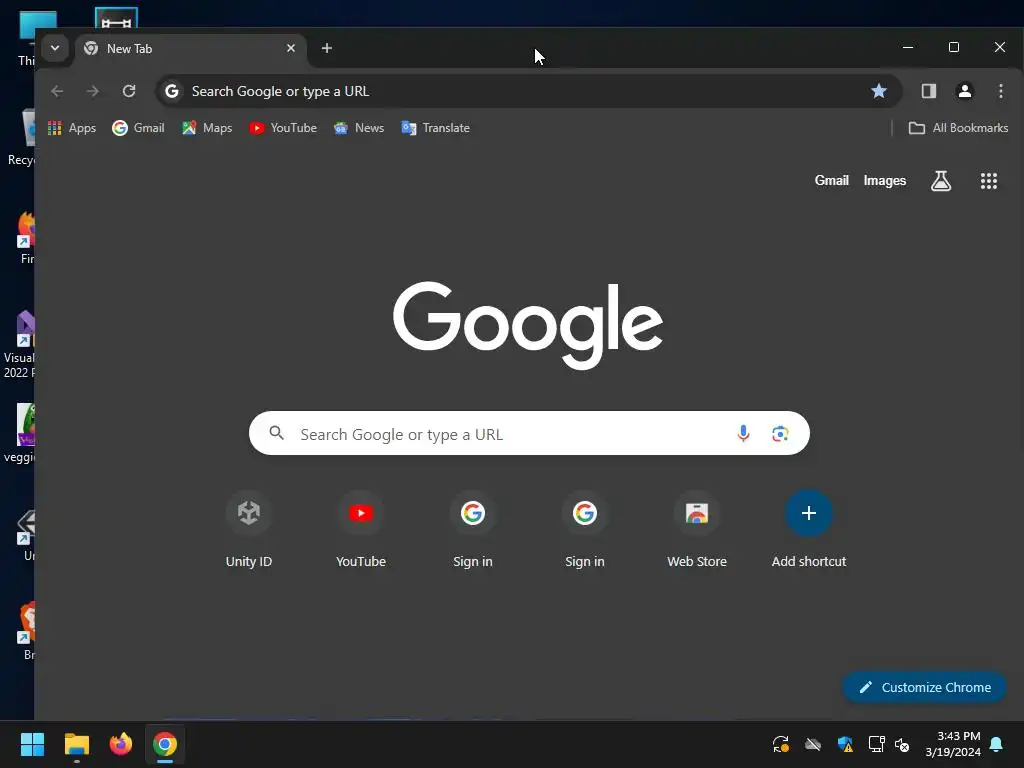Viewport: 1024px width, 768px height.
Task: Open the Google apps grid
Action: (989, 181)
